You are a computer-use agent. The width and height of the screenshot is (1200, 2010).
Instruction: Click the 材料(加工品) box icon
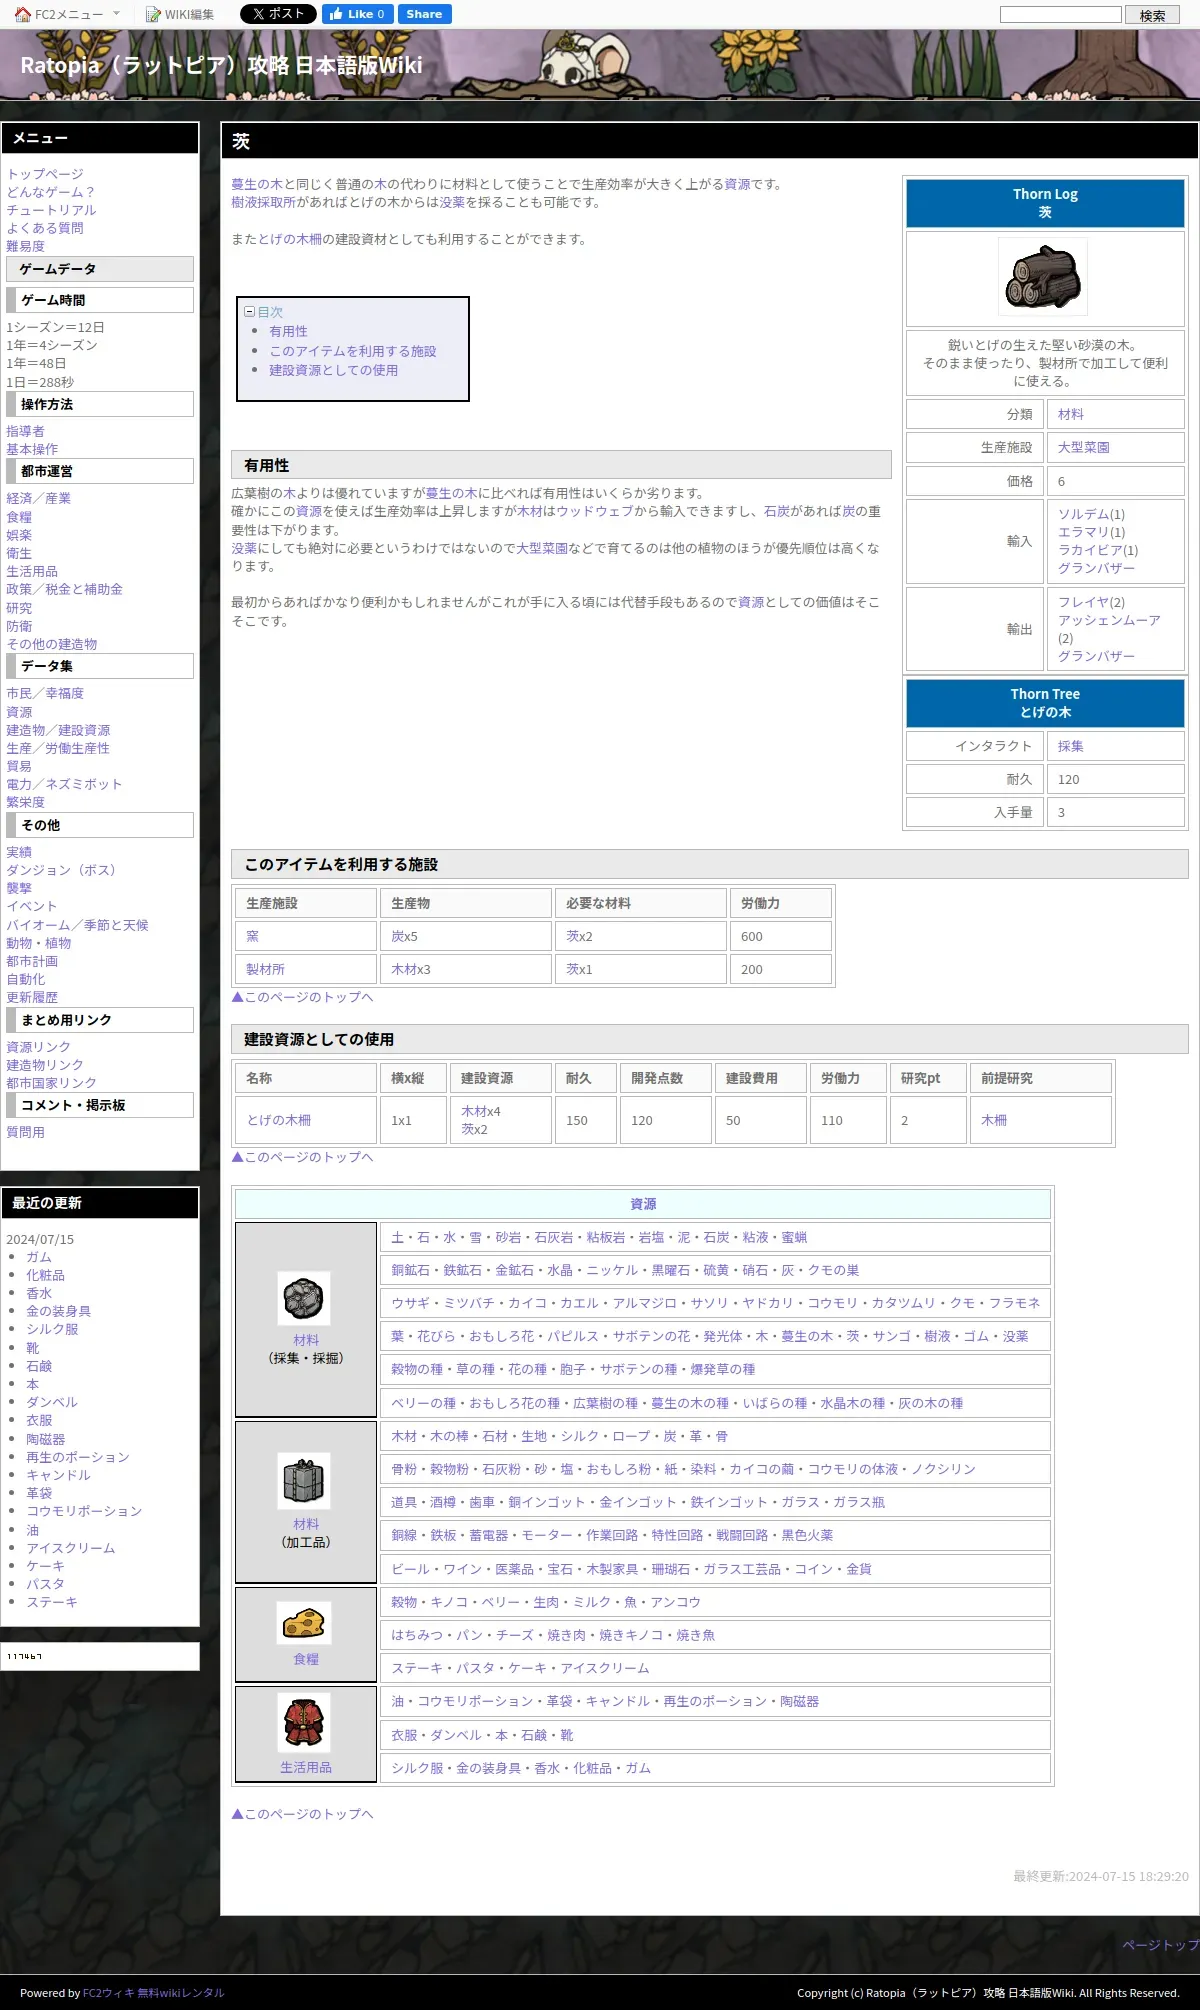coord(304,1482)
